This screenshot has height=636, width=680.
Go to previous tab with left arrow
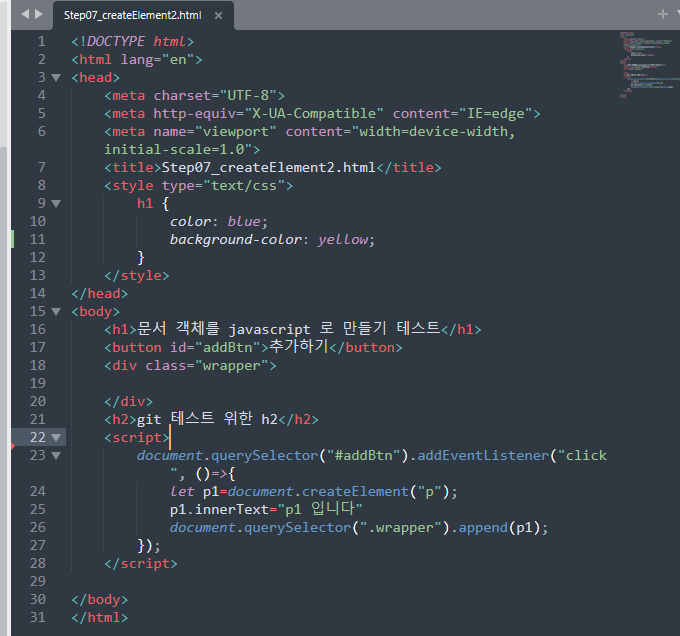25,14
